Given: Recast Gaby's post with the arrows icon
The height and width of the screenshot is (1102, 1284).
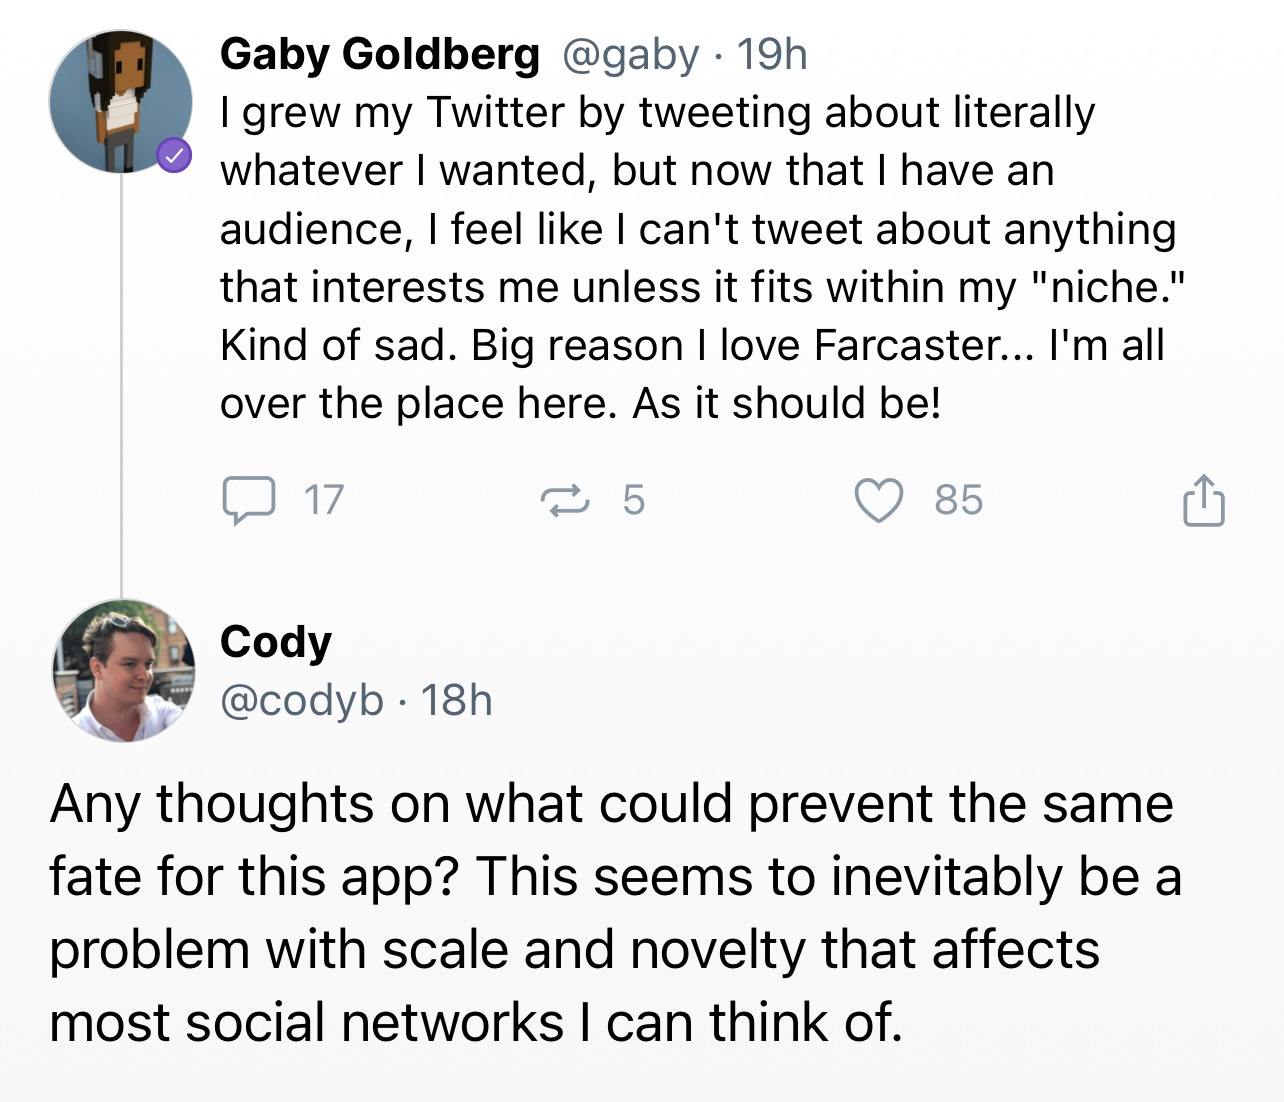Looking at the screenshot, I should click(564, 500).
